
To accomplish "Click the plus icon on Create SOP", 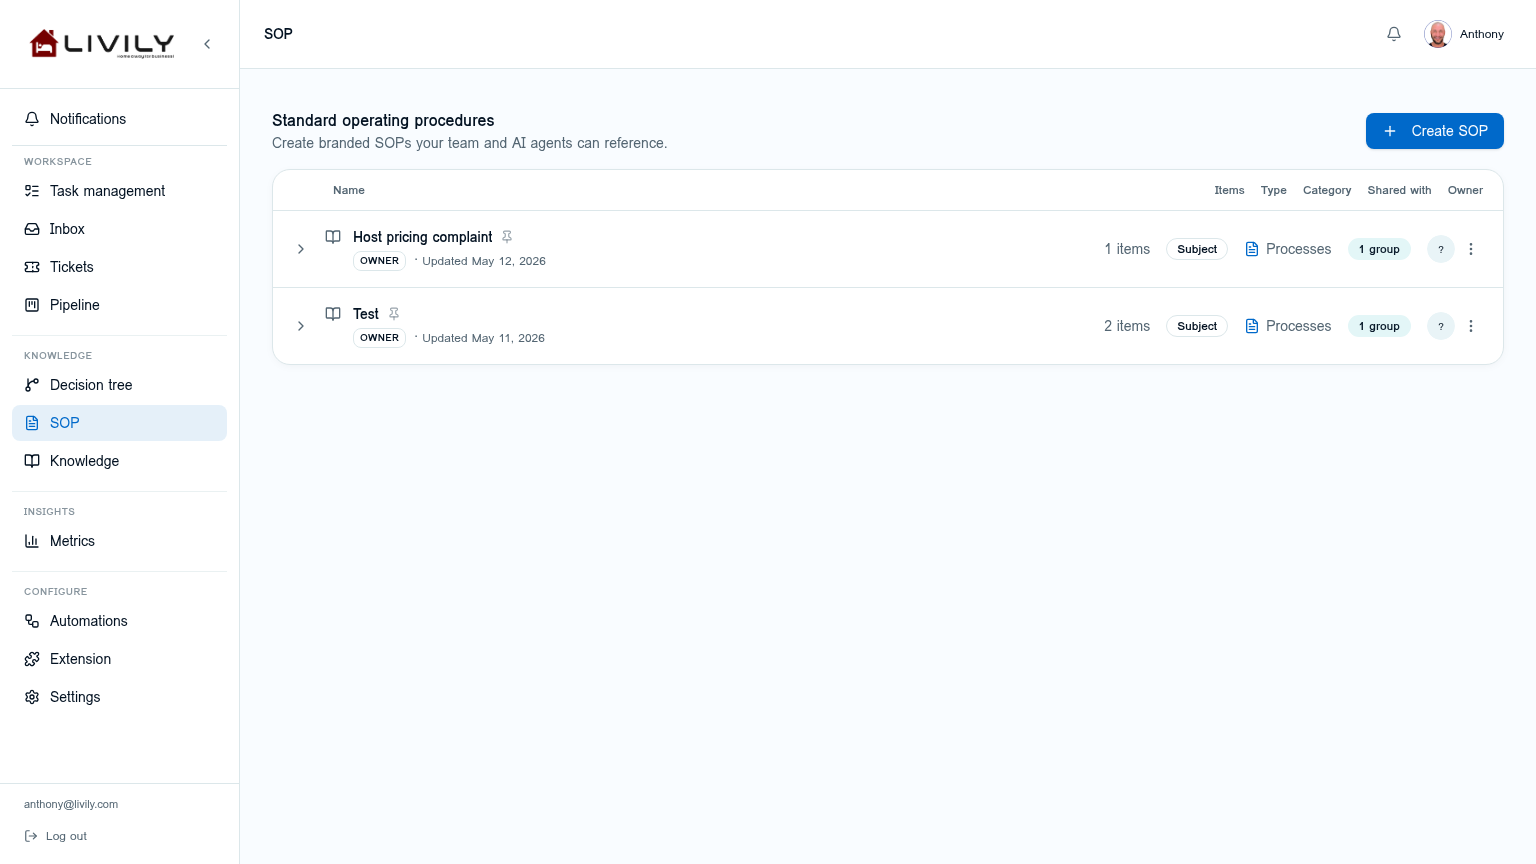I will pos(1390,131).
